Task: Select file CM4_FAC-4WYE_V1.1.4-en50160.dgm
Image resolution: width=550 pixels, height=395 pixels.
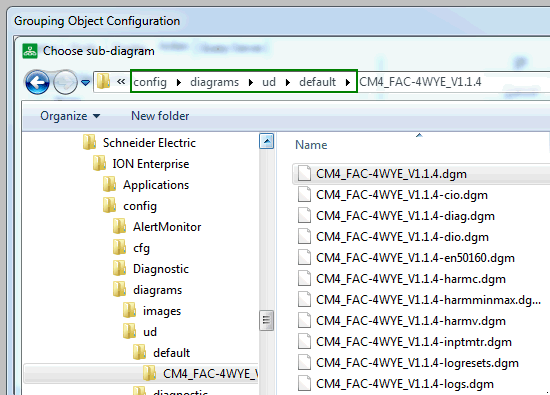Action: click(x=415, y=258)
